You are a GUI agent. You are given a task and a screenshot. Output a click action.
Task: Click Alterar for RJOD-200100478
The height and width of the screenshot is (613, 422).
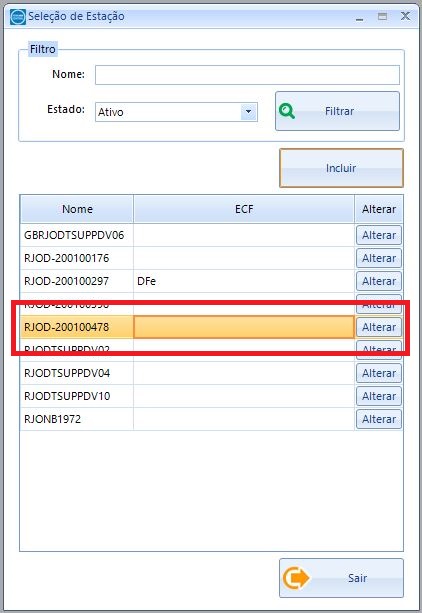379,327
